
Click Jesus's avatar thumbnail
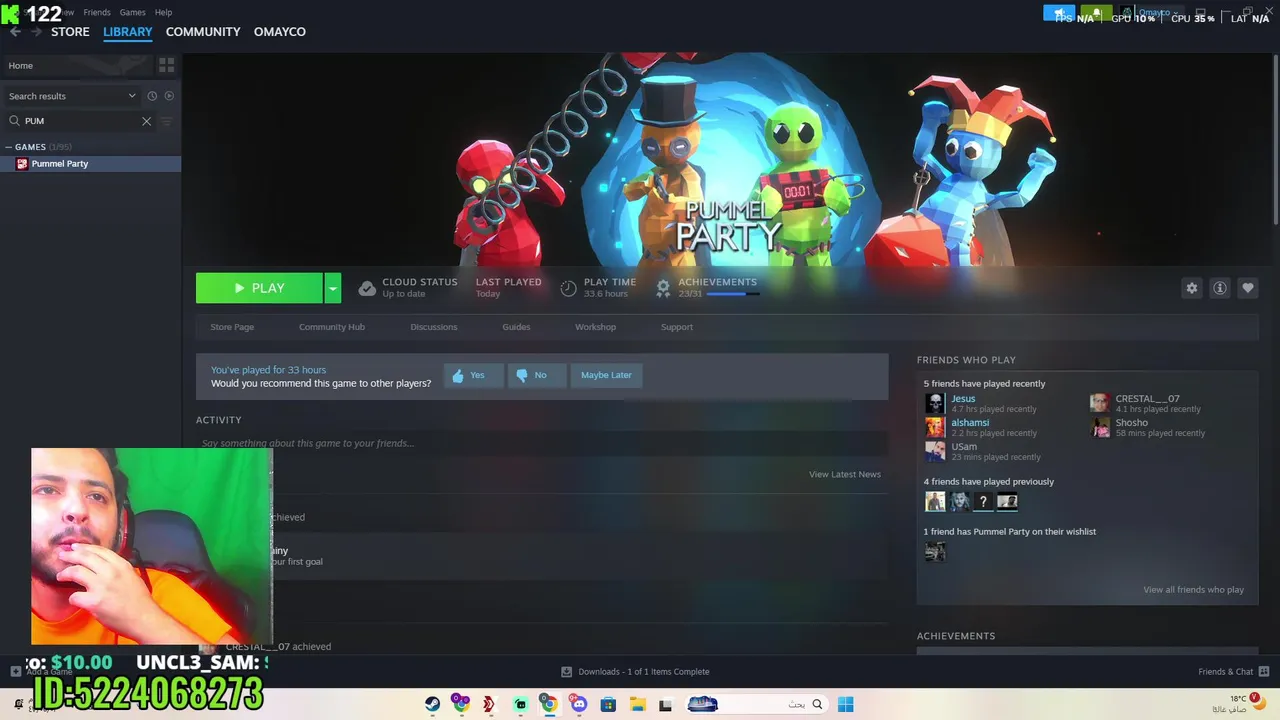935,403
